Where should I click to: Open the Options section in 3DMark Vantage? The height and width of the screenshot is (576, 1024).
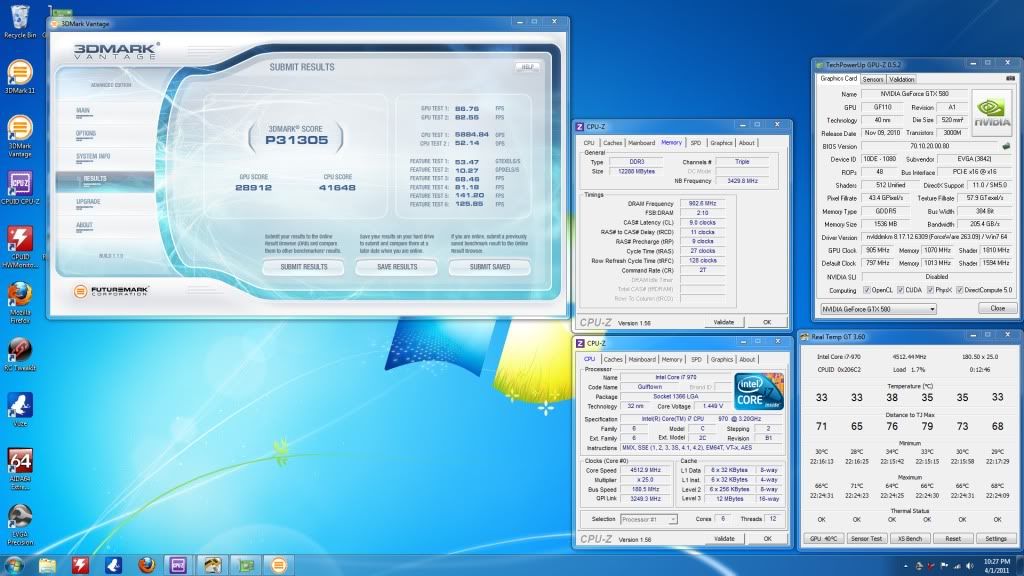(86, 134)
